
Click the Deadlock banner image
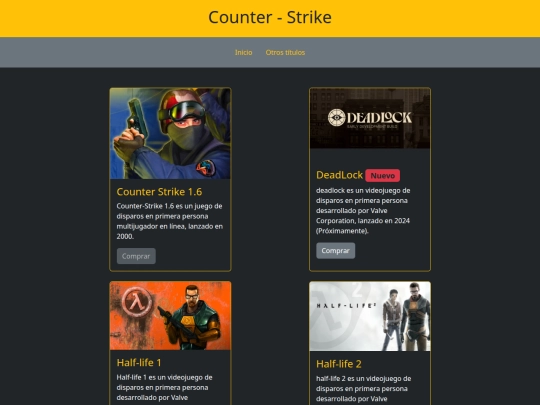coord(370,118)
